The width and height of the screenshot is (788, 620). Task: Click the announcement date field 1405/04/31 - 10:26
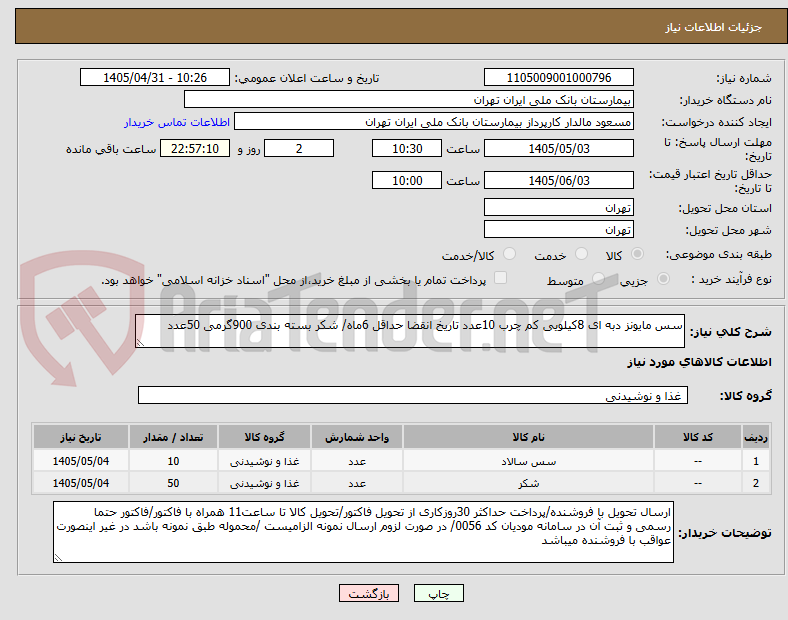pos(155,78)
